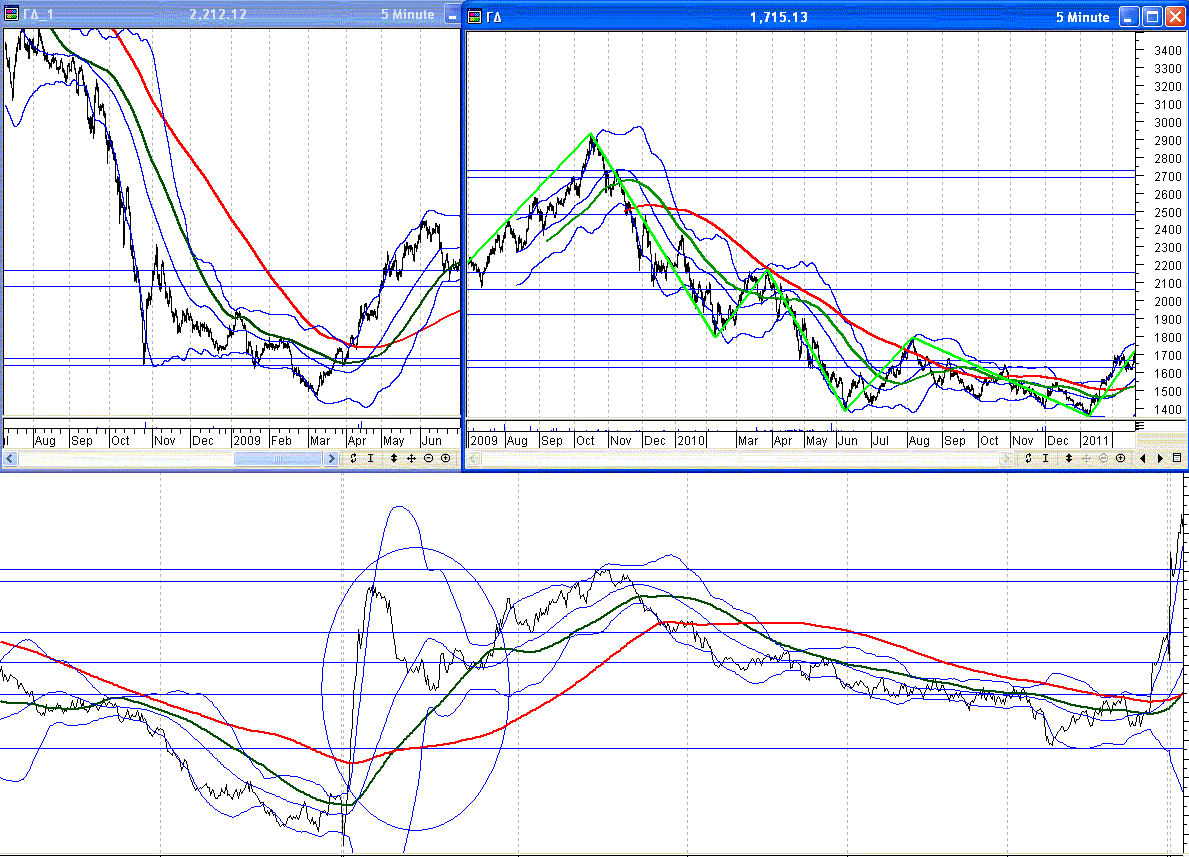This screenshot has width=1189, height=857.
Task: Click the refresh icon in right chart toolbar
Action: (x=1028, y=458)
